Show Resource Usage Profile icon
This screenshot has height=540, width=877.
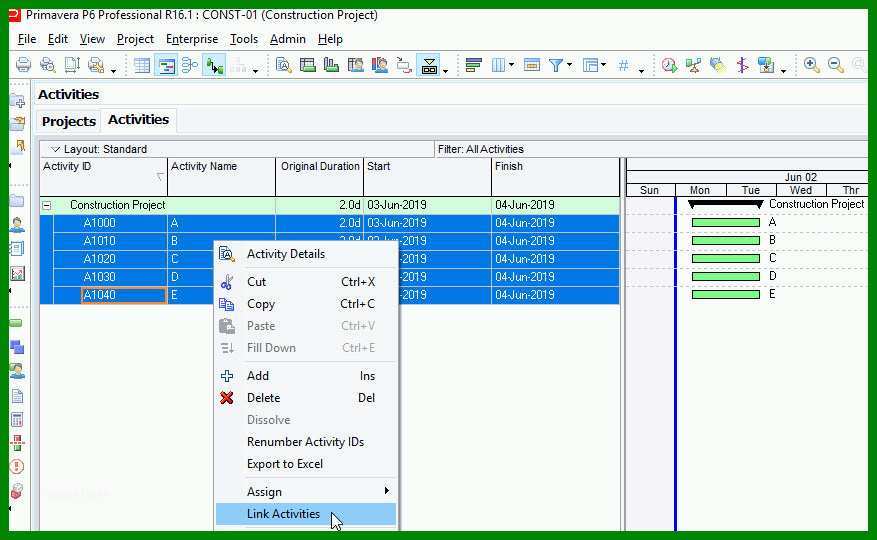pyautogui.click(x=380, y=65)
